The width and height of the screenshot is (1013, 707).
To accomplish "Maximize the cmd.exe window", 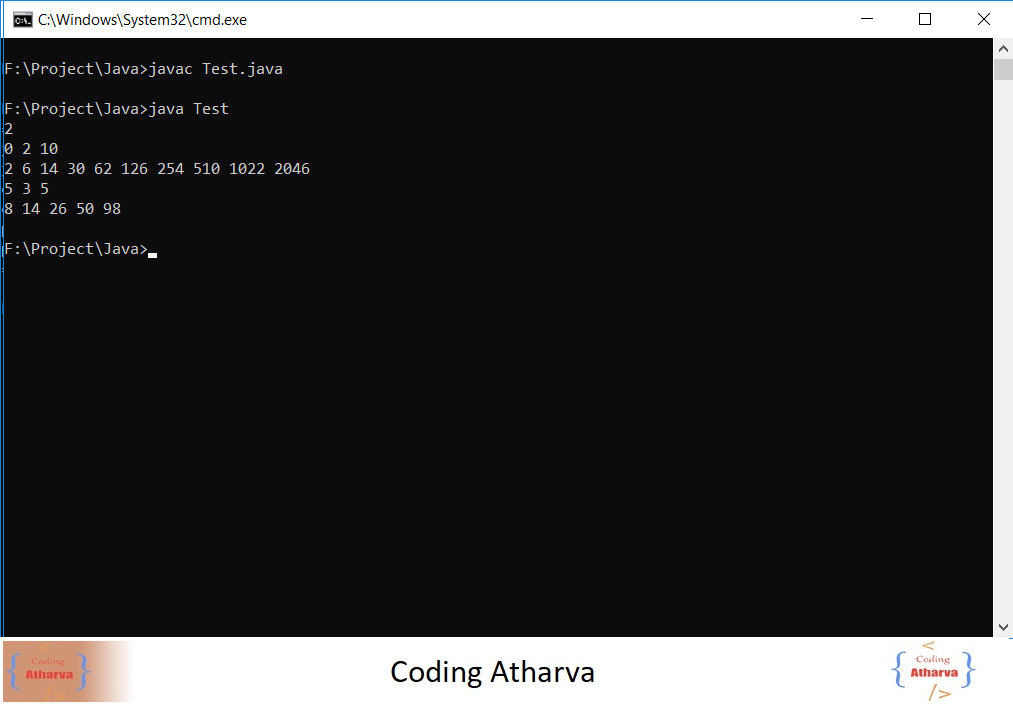I will pos(925,19).
